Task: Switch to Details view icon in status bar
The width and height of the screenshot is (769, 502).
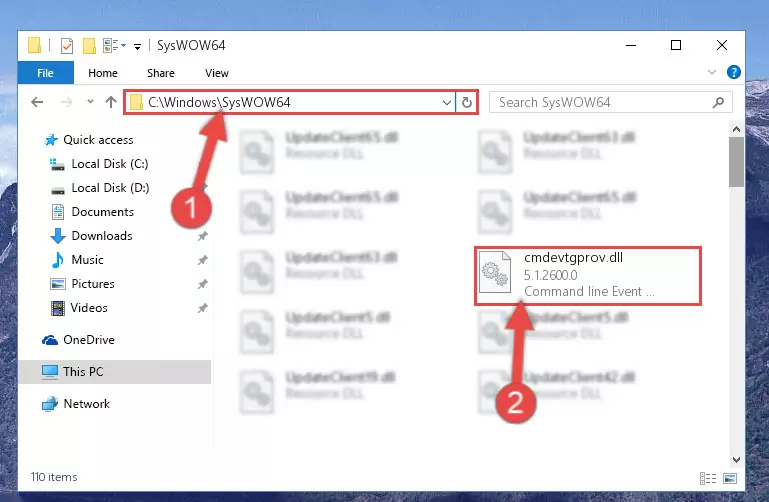Action: [708, 478]
